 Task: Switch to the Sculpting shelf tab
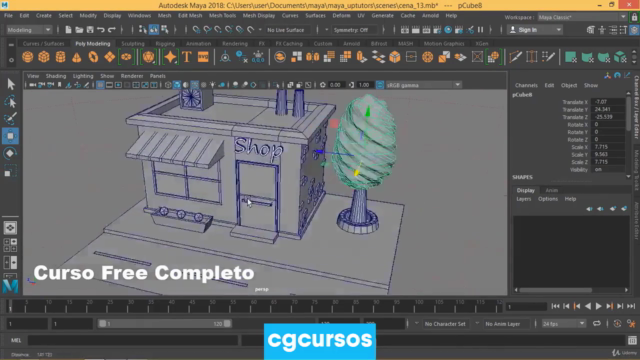[133, 43]
